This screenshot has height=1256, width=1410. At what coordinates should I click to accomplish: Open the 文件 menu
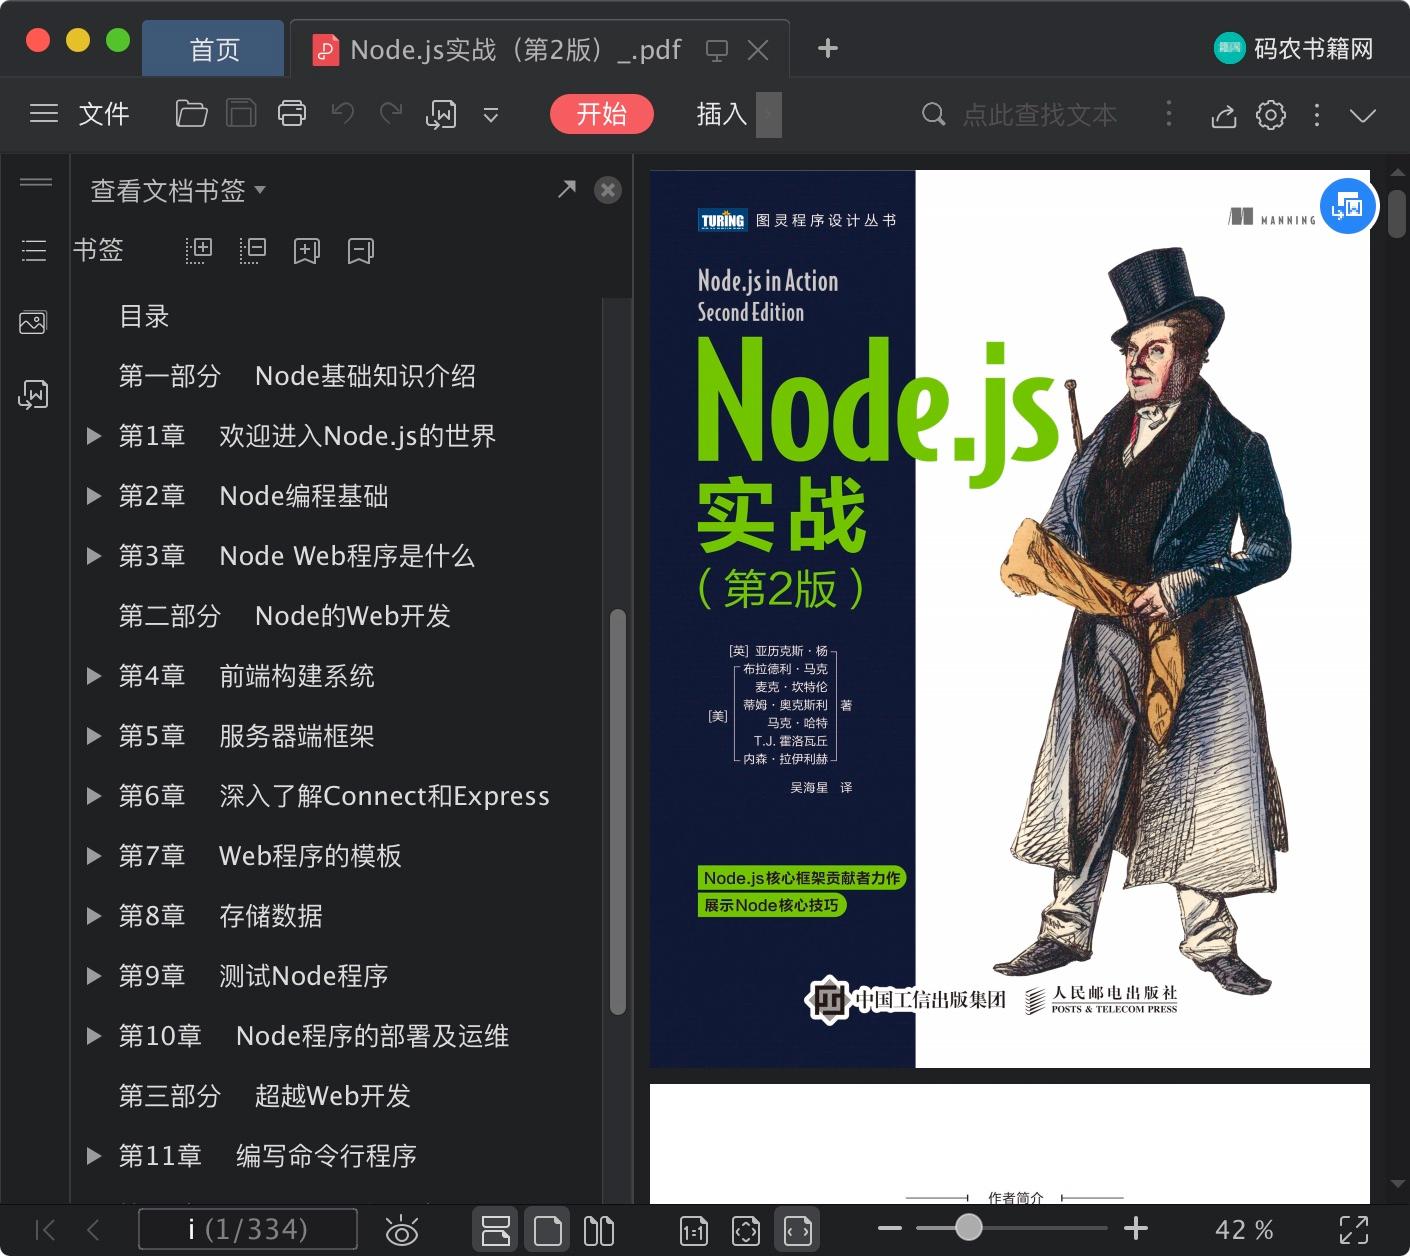pos(104,114)
